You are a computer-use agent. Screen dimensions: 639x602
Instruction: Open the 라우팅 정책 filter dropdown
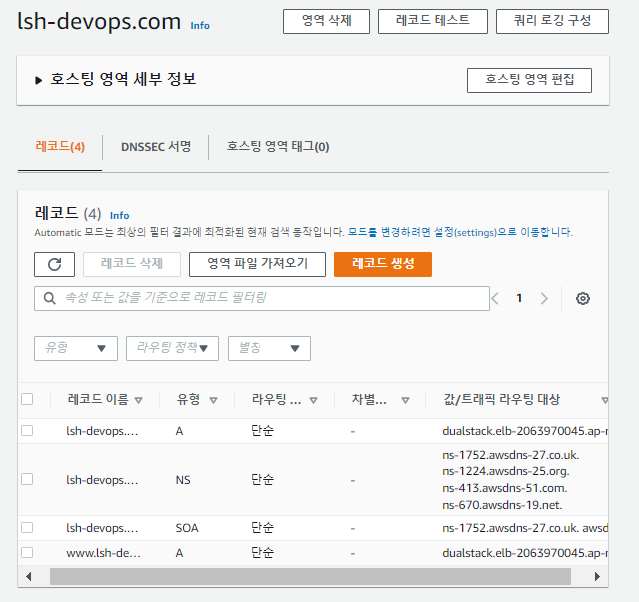tap(172, 348)
